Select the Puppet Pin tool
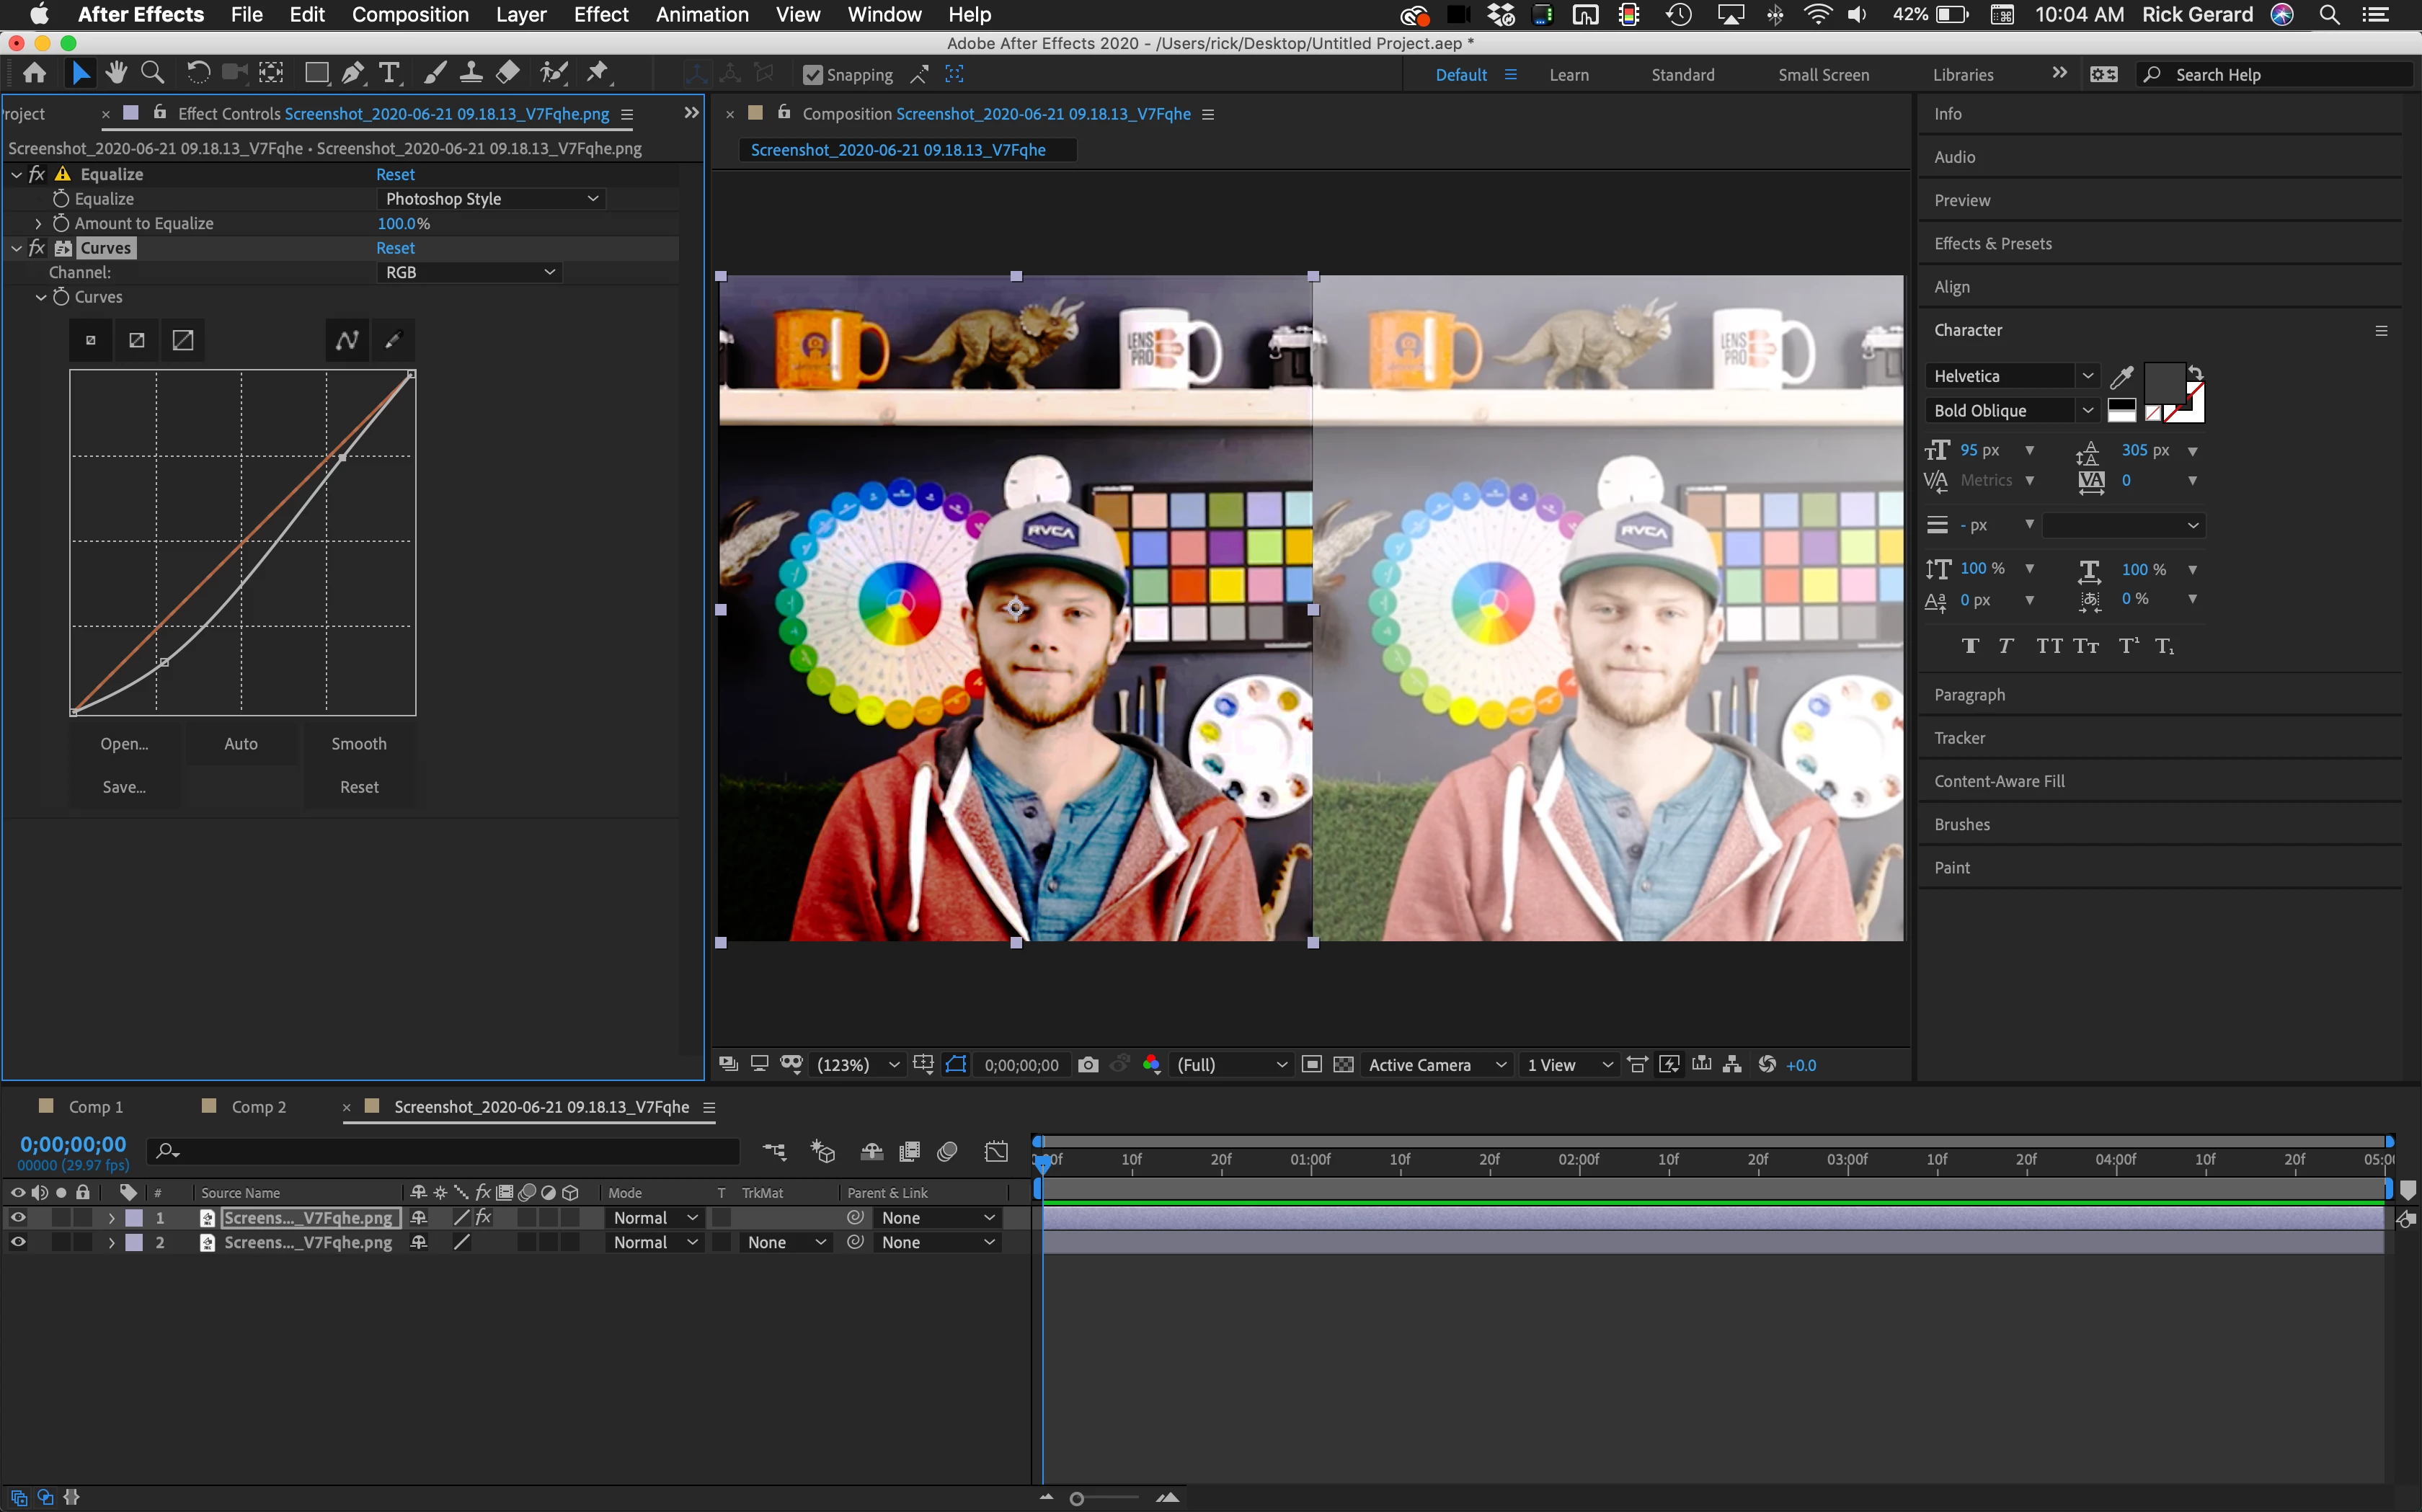This screenshot has width=2422, height=1512. pyautogui.click(x=597, y=73)
